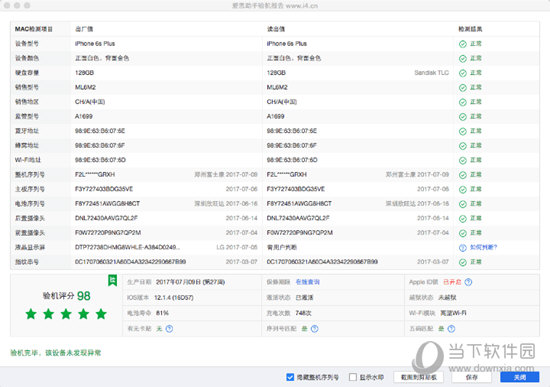Click the 出厂值 column header

(84, 29)
